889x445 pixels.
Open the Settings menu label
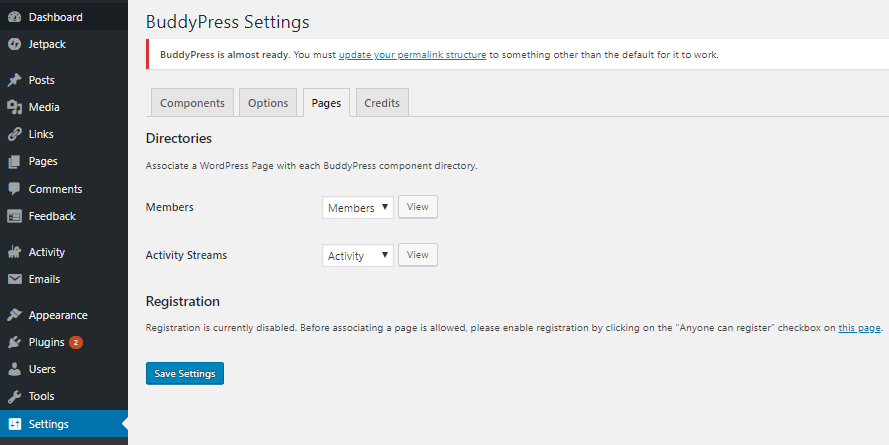49,424
